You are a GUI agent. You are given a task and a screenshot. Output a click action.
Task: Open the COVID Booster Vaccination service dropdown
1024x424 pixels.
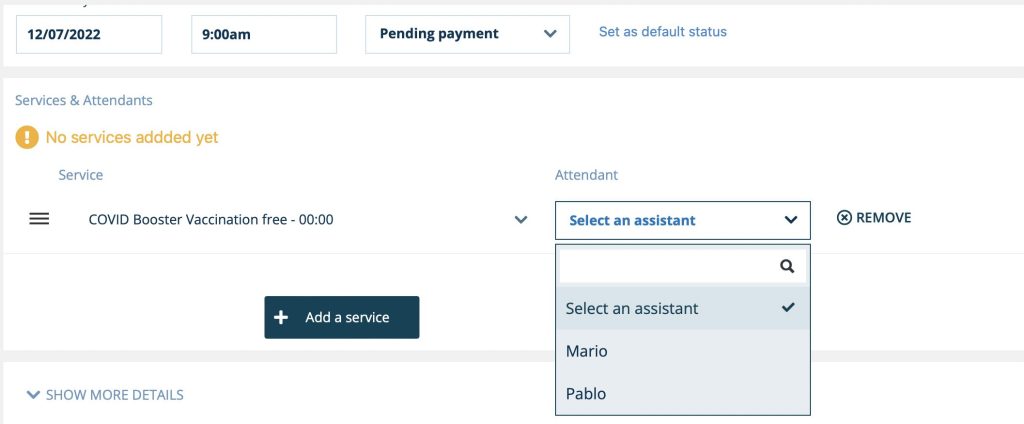[x=308, y=220]
